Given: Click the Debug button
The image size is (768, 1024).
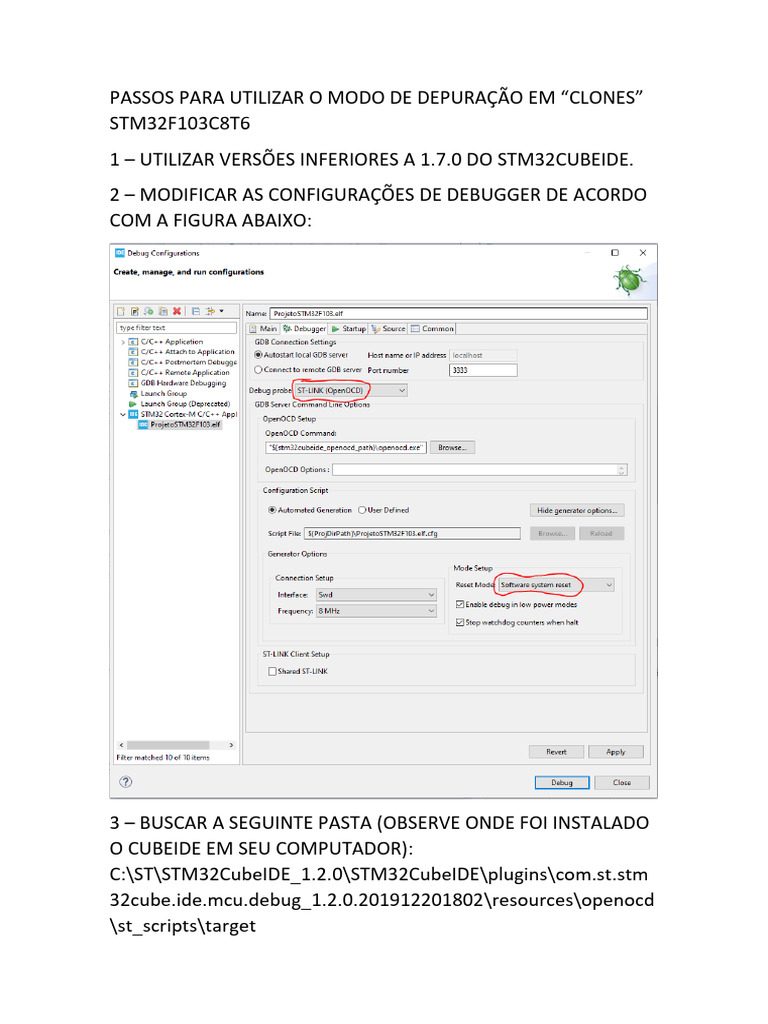Looking at the screenshot, I should pyautogui.click(x=562, y=782).
